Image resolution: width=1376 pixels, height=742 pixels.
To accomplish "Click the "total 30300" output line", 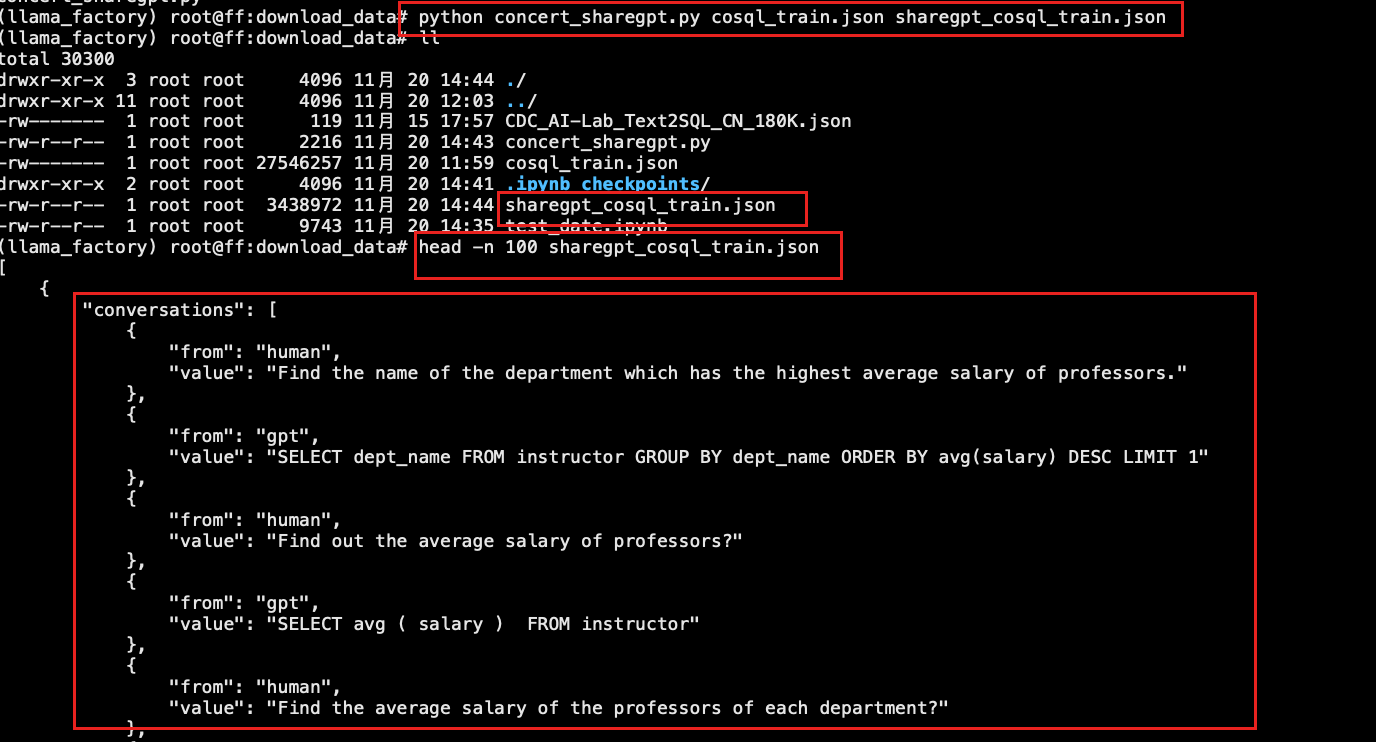I will [58, 59].
